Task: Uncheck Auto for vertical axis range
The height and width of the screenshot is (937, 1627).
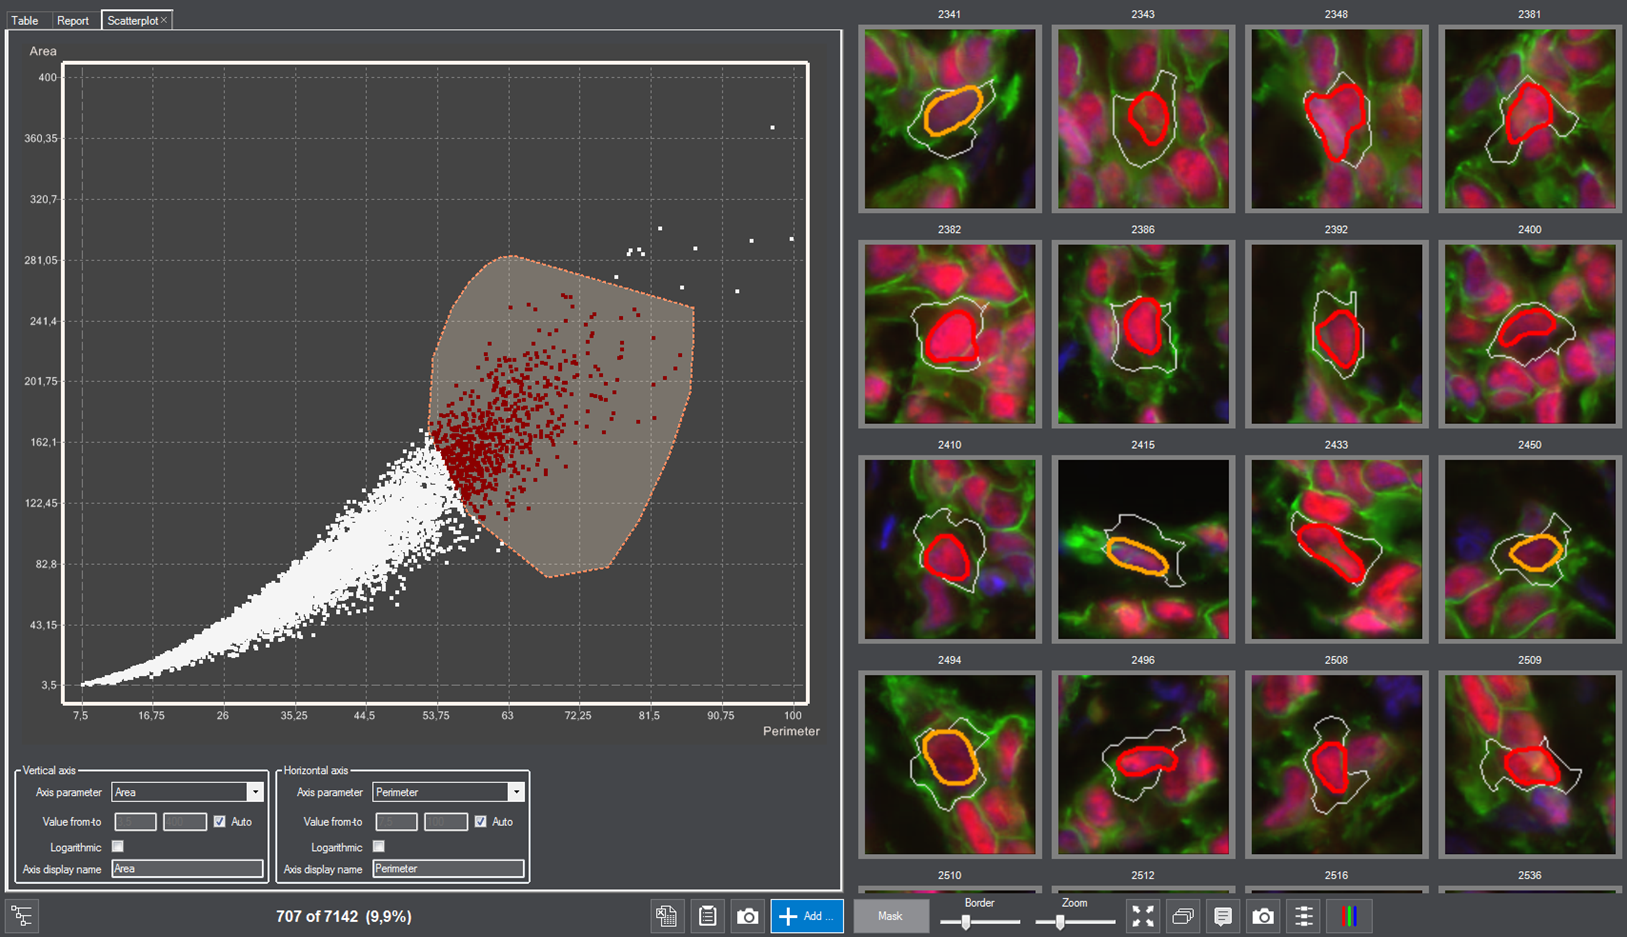Action: [220, 822]
